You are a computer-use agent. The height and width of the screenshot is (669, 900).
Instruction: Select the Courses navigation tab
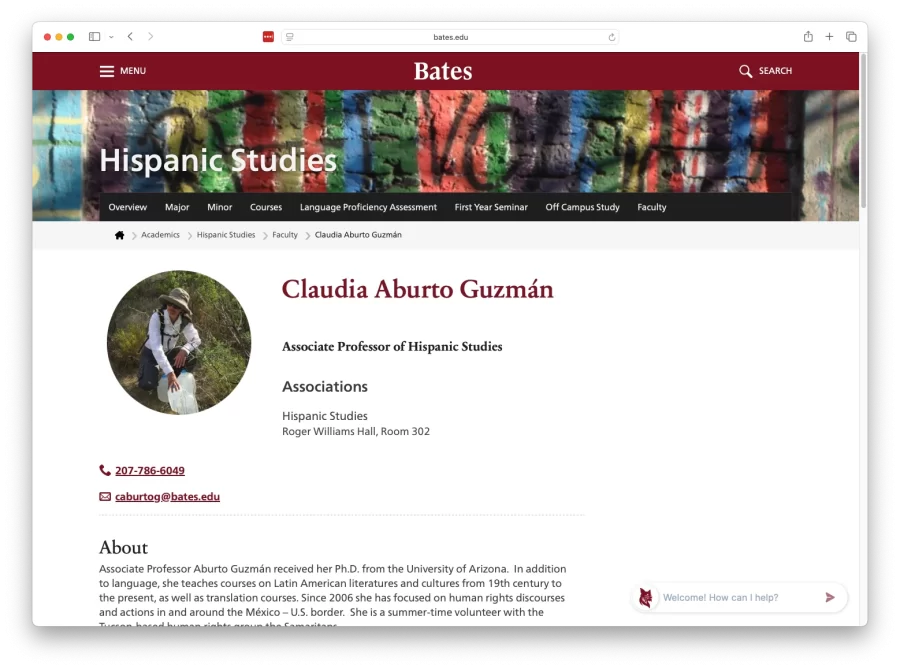(266, 207)
